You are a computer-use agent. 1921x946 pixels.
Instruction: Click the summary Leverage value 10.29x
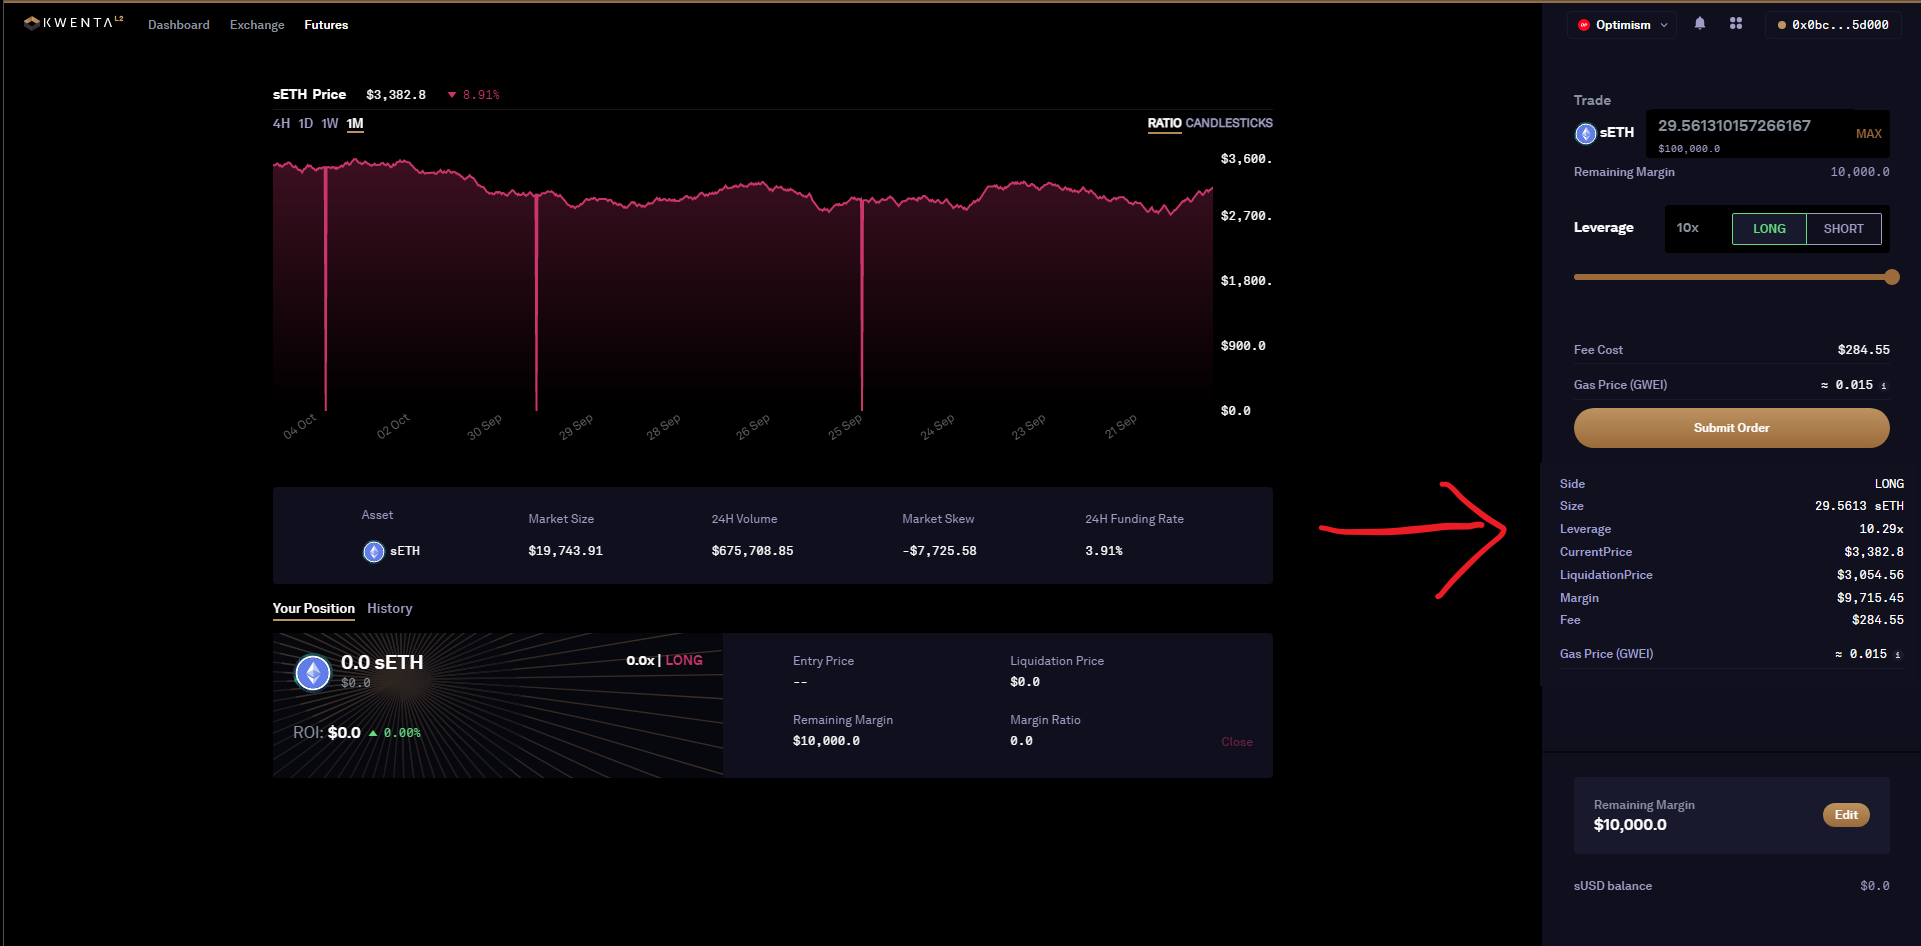[x=1881, y=529]
